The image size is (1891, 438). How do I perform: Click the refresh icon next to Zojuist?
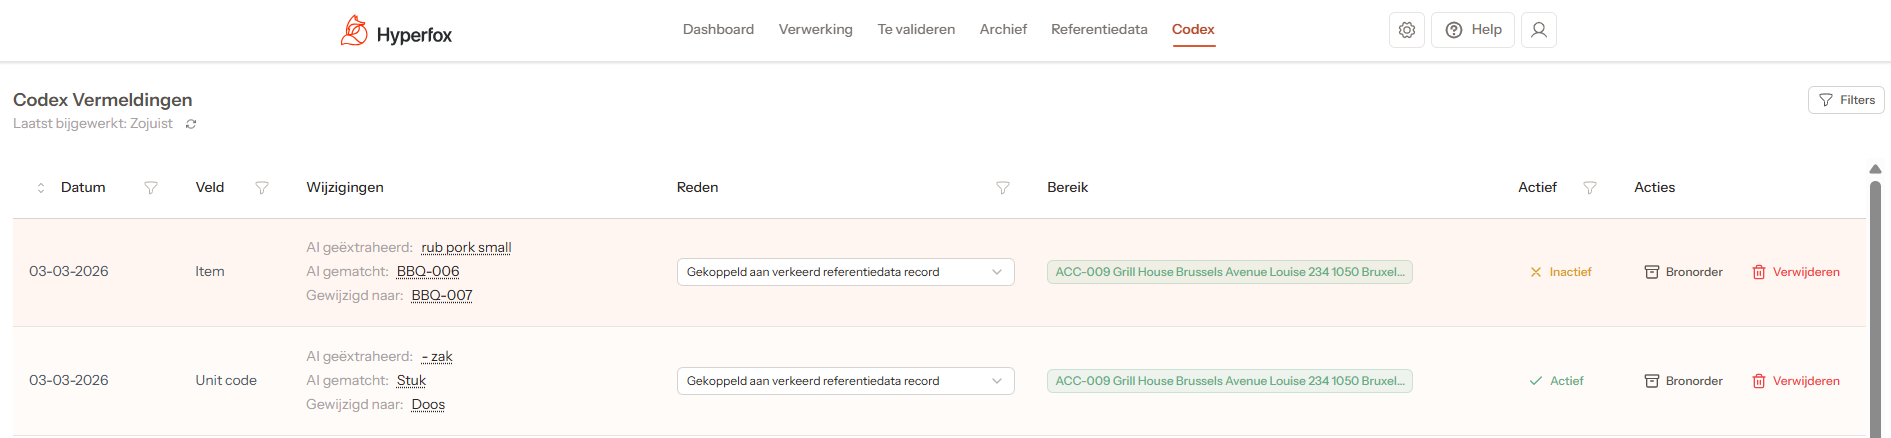click(191, 124)
